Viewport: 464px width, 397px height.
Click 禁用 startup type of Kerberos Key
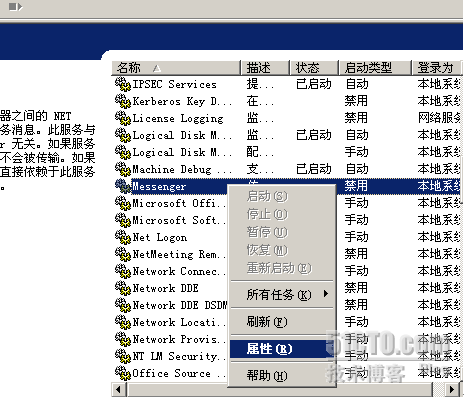click(356, 101)
